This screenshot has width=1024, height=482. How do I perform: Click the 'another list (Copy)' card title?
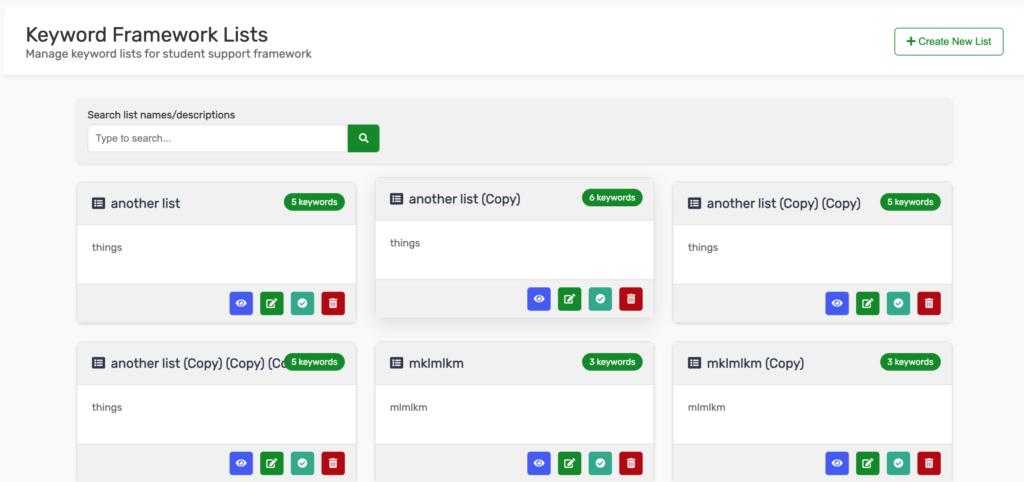464,199
